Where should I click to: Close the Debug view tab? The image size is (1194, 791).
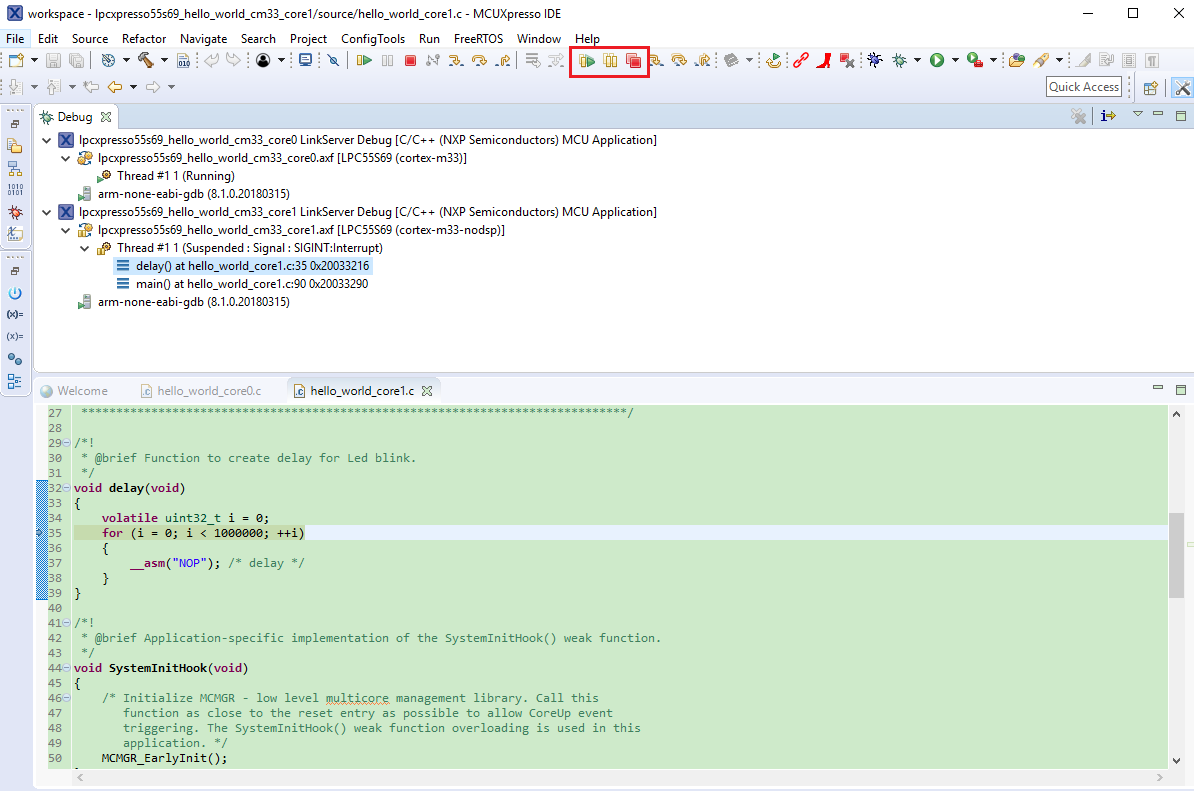click(106, 116)
